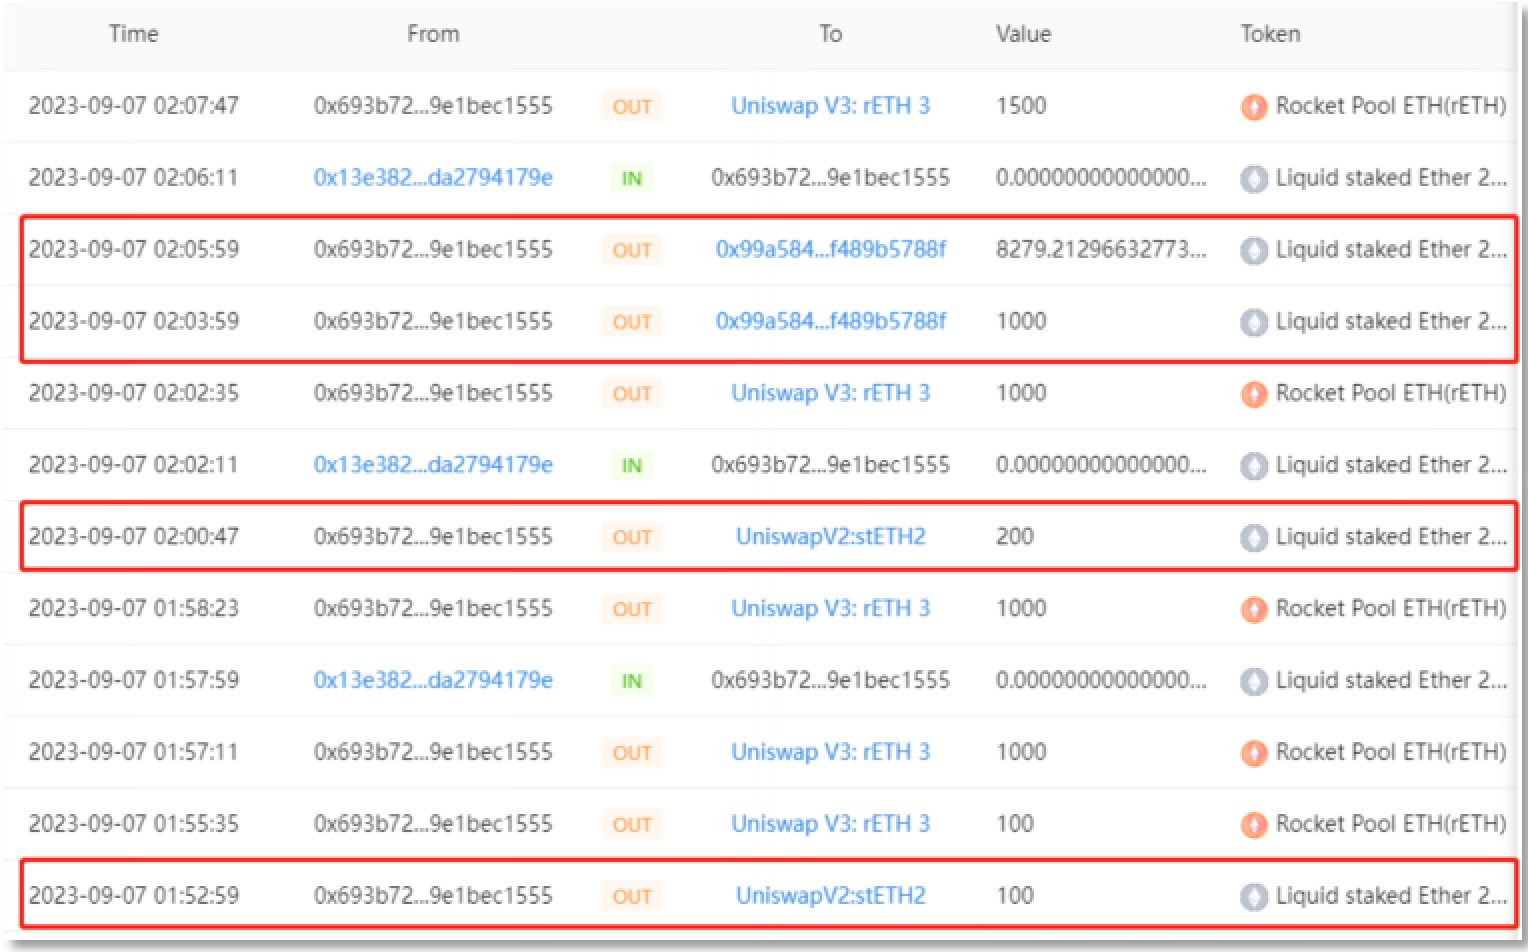
Task: Click the Liquid staked Ether icon at 02:03:59
Action: (x=1254, y=323)
